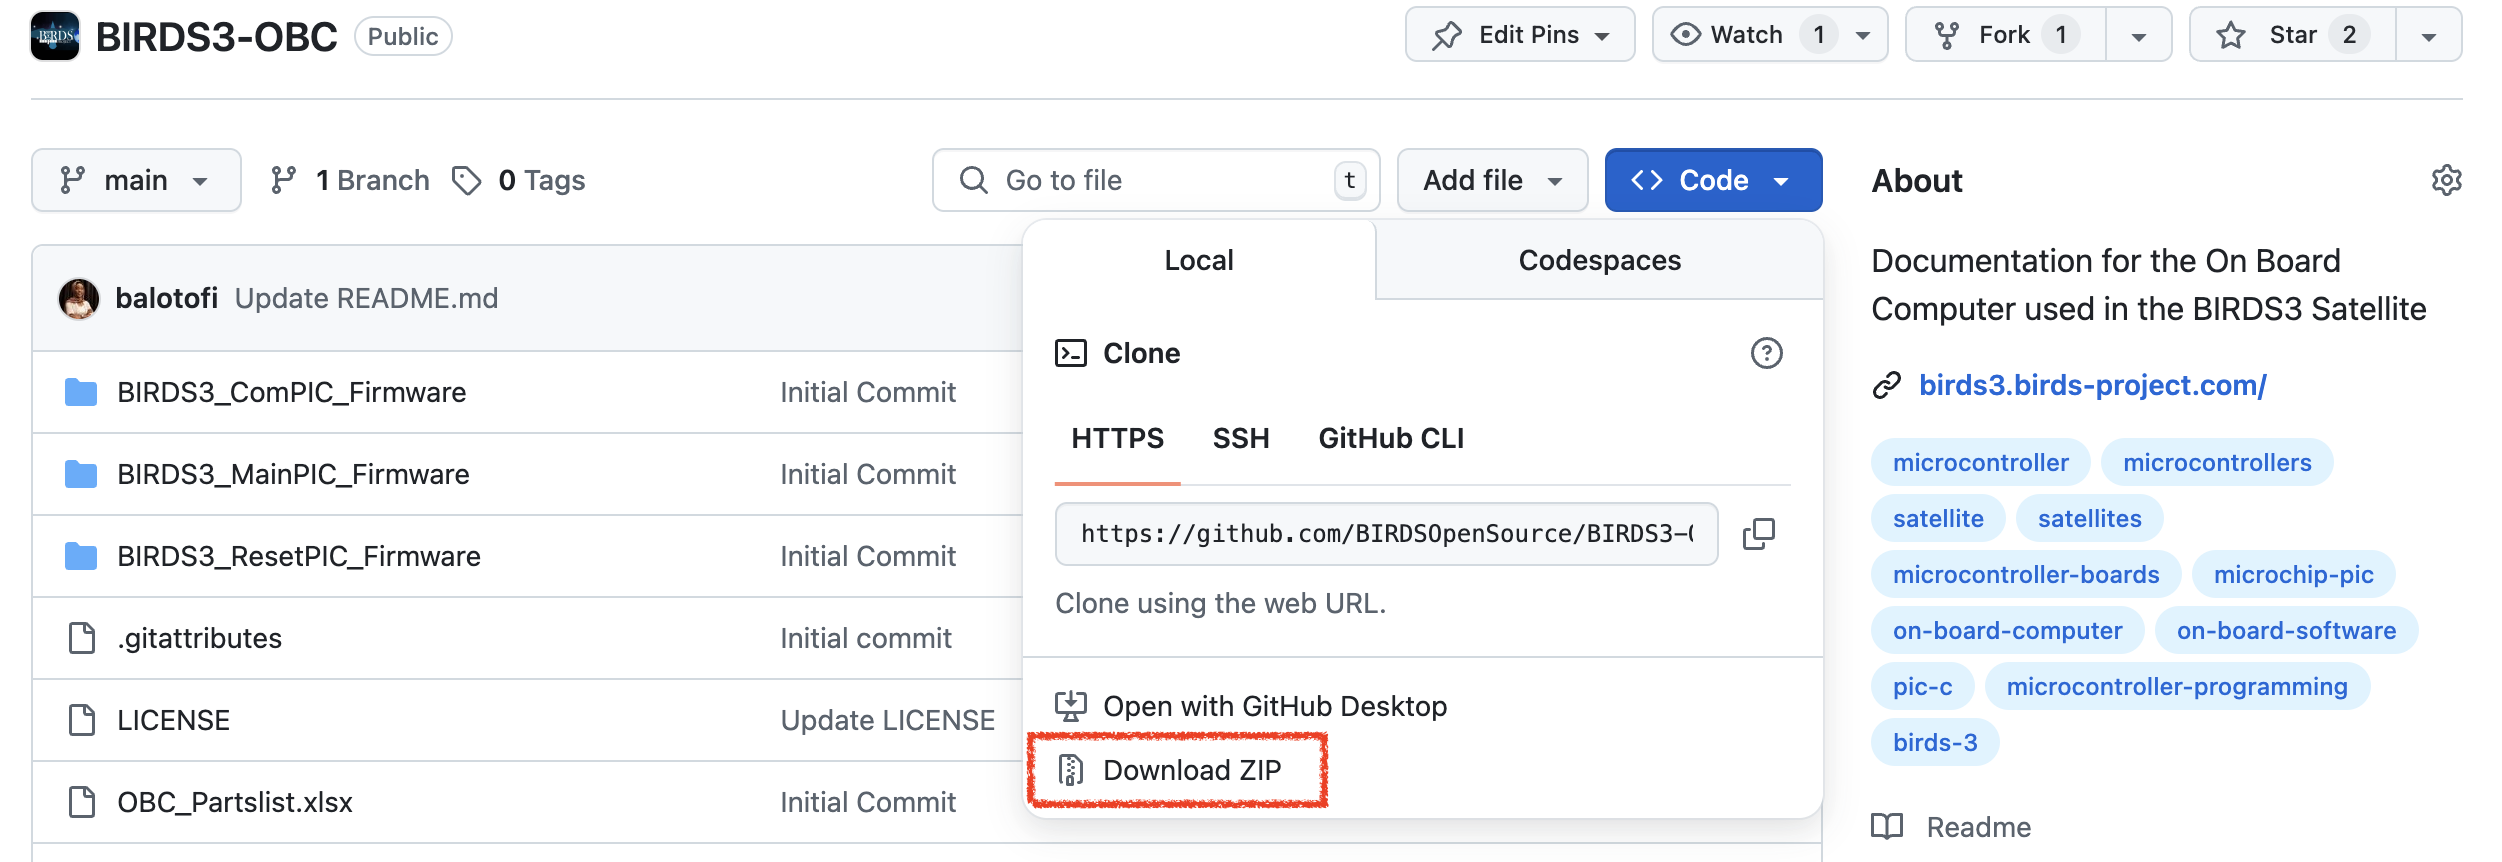
Task: Open the balotofi author link
Action: tap(167, 298)
